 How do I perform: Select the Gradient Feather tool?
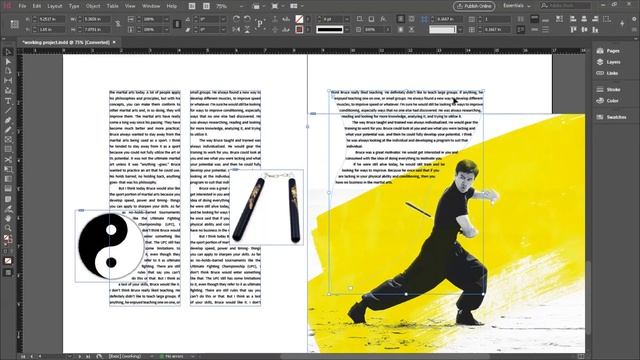(x=8, y=189)
